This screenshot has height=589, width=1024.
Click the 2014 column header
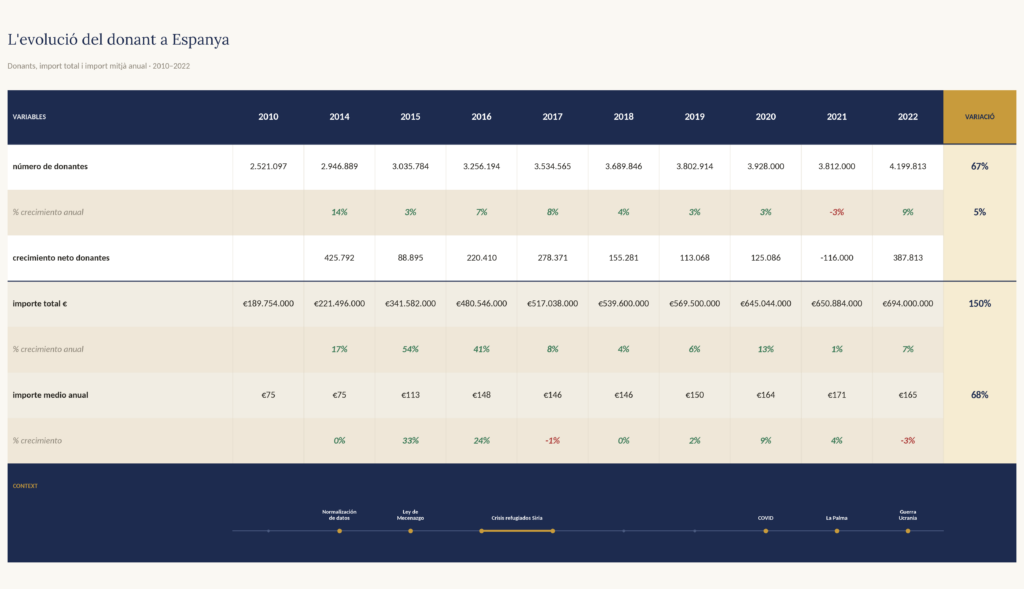tap(340, 117)
